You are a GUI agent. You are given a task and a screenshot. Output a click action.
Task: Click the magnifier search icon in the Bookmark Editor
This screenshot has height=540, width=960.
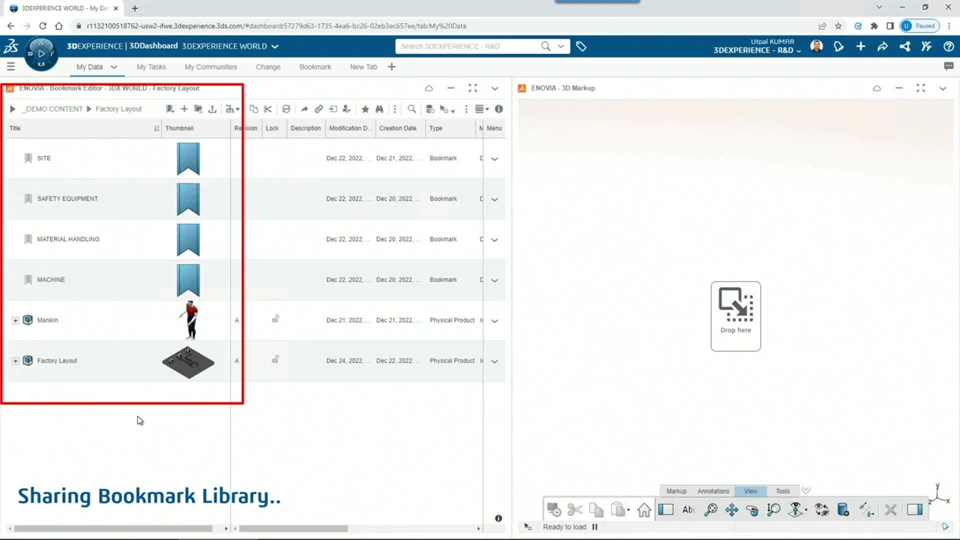pyautogui.click(x=411, y=109)
